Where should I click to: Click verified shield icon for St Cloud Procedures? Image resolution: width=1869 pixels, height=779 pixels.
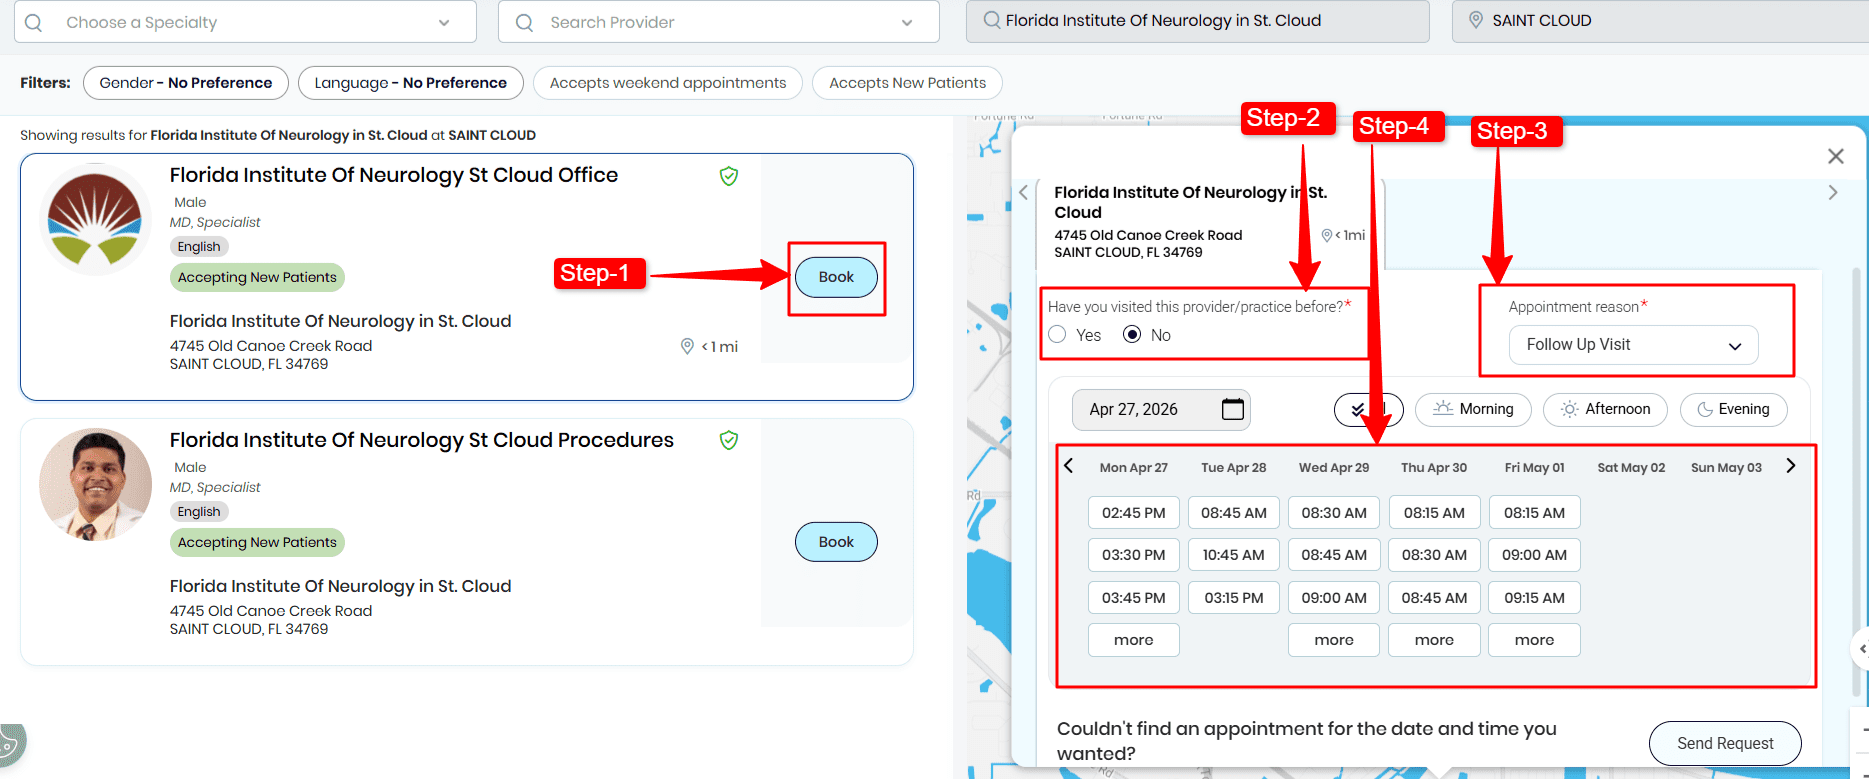coord(729,441)
